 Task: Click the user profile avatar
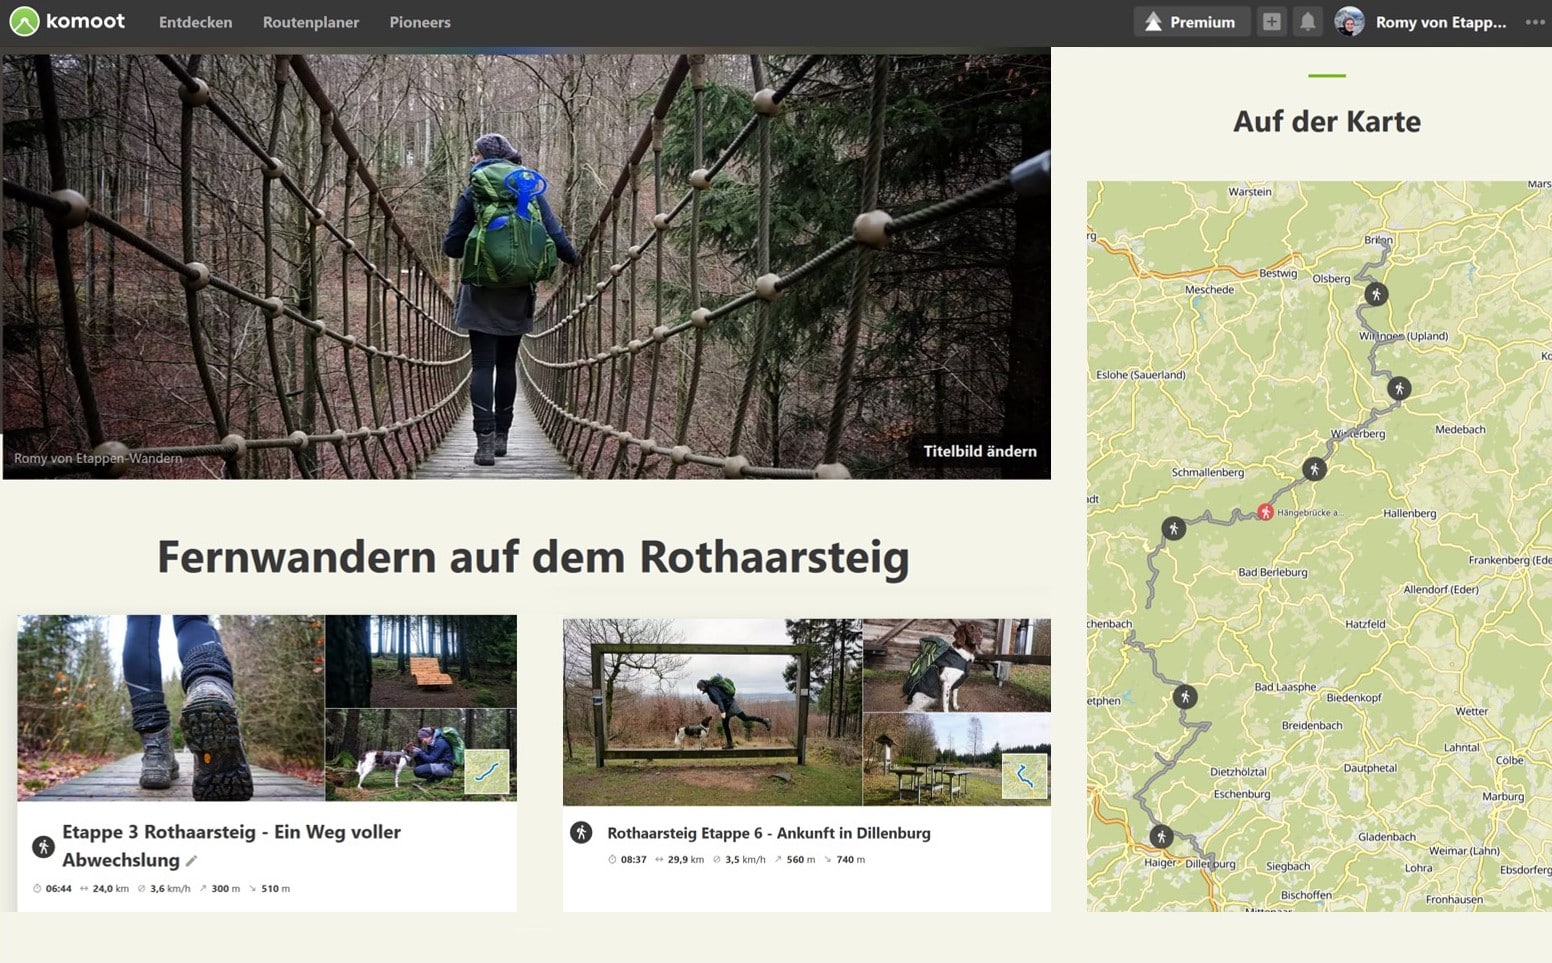1349,22
